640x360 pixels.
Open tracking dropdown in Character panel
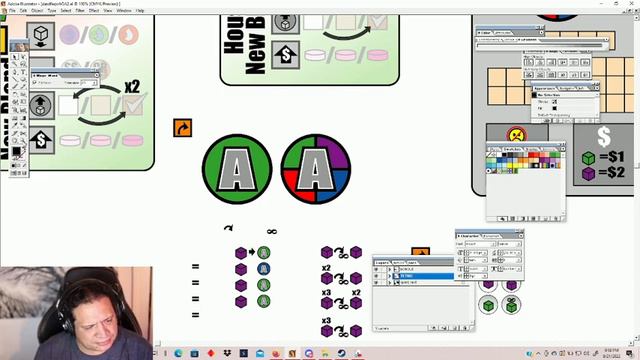(x=519, y=260)
